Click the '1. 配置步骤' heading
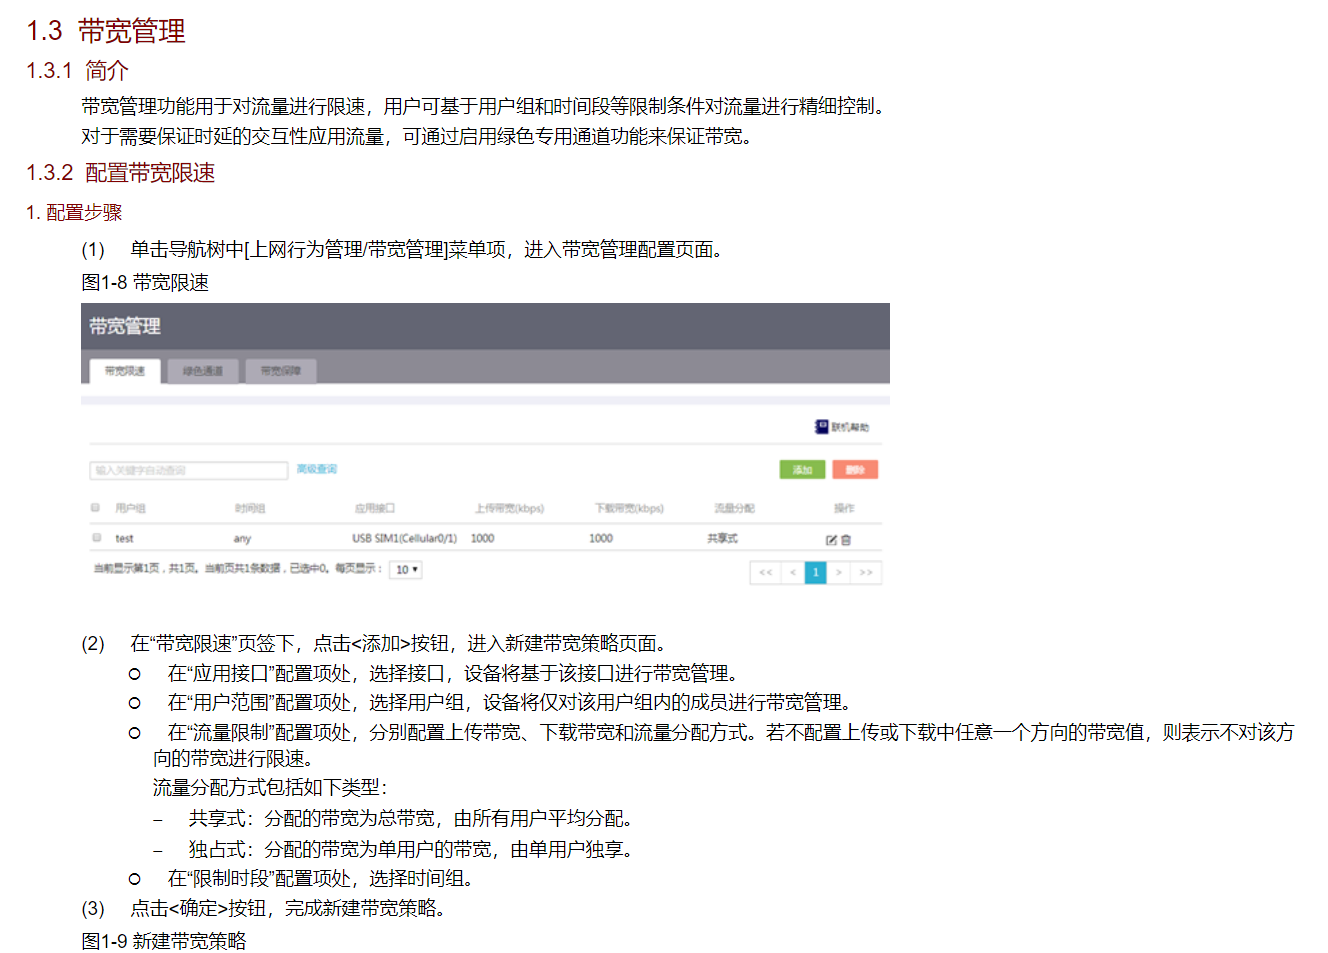Image resolution: width=1328 pixels, height=953 pixels. pyautogui.click(x=74, y=212)
